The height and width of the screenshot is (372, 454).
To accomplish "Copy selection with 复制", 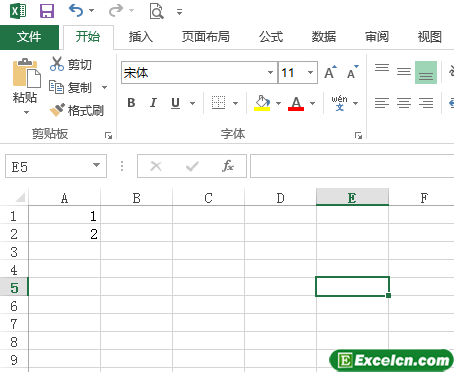I will coord(70,87).
